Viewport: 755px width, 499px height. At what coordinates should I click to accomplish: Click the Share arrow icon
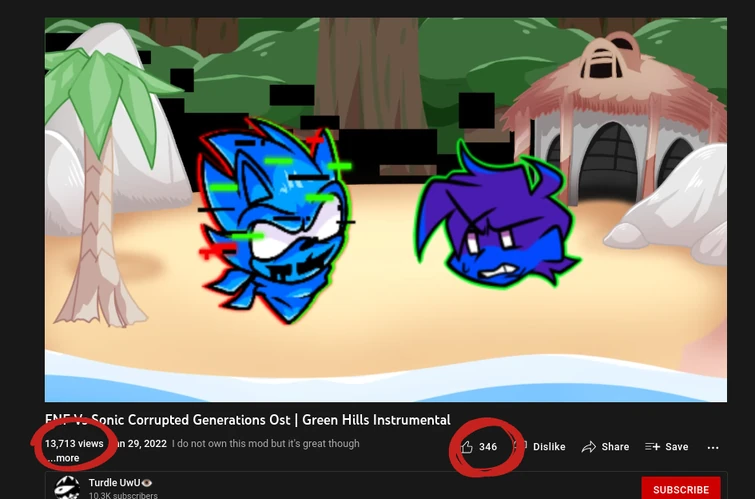click(x=588, y=447)
